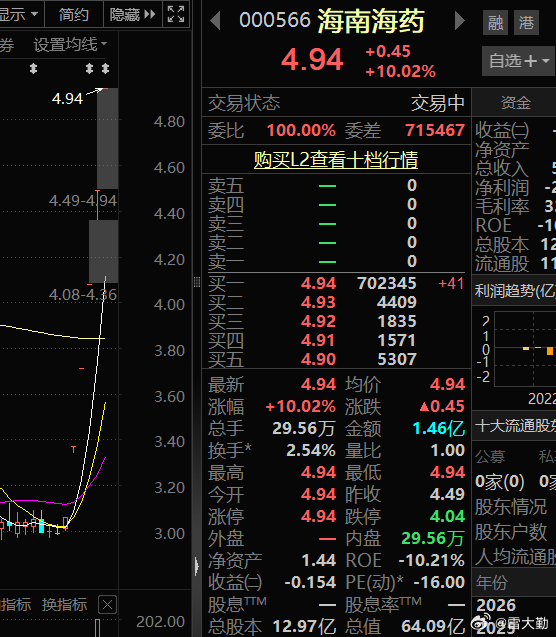Click the buy-four volume 1571
Viewport: 556px width, 637px height.
tap(397, 340)
